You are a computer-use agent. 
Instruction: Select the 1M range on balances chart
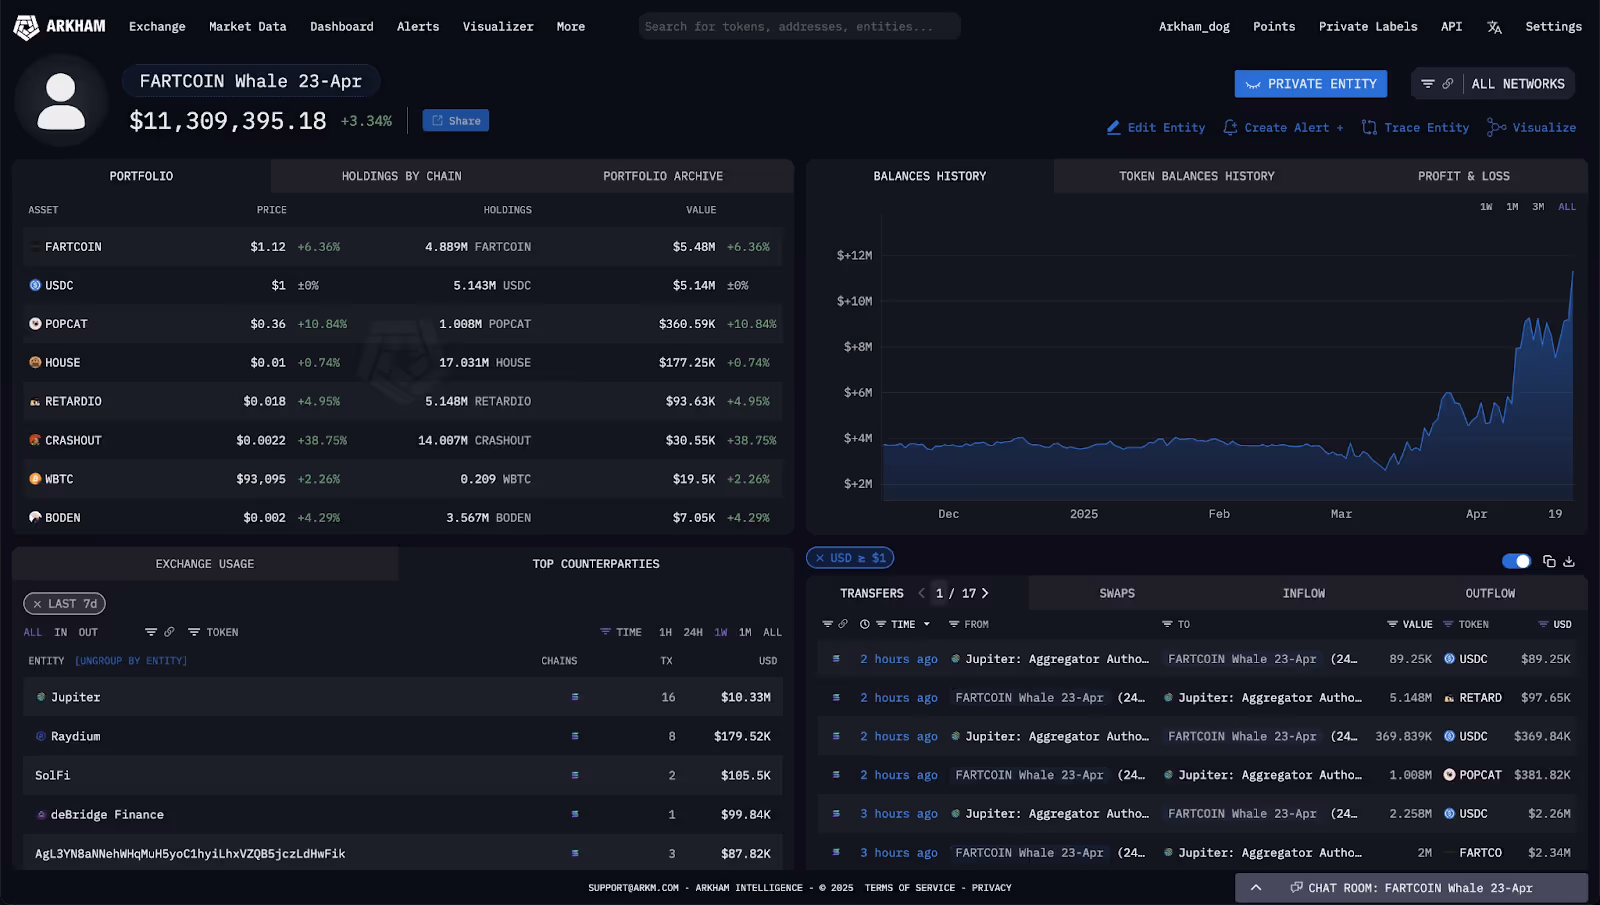click(x=1512, y=207)
